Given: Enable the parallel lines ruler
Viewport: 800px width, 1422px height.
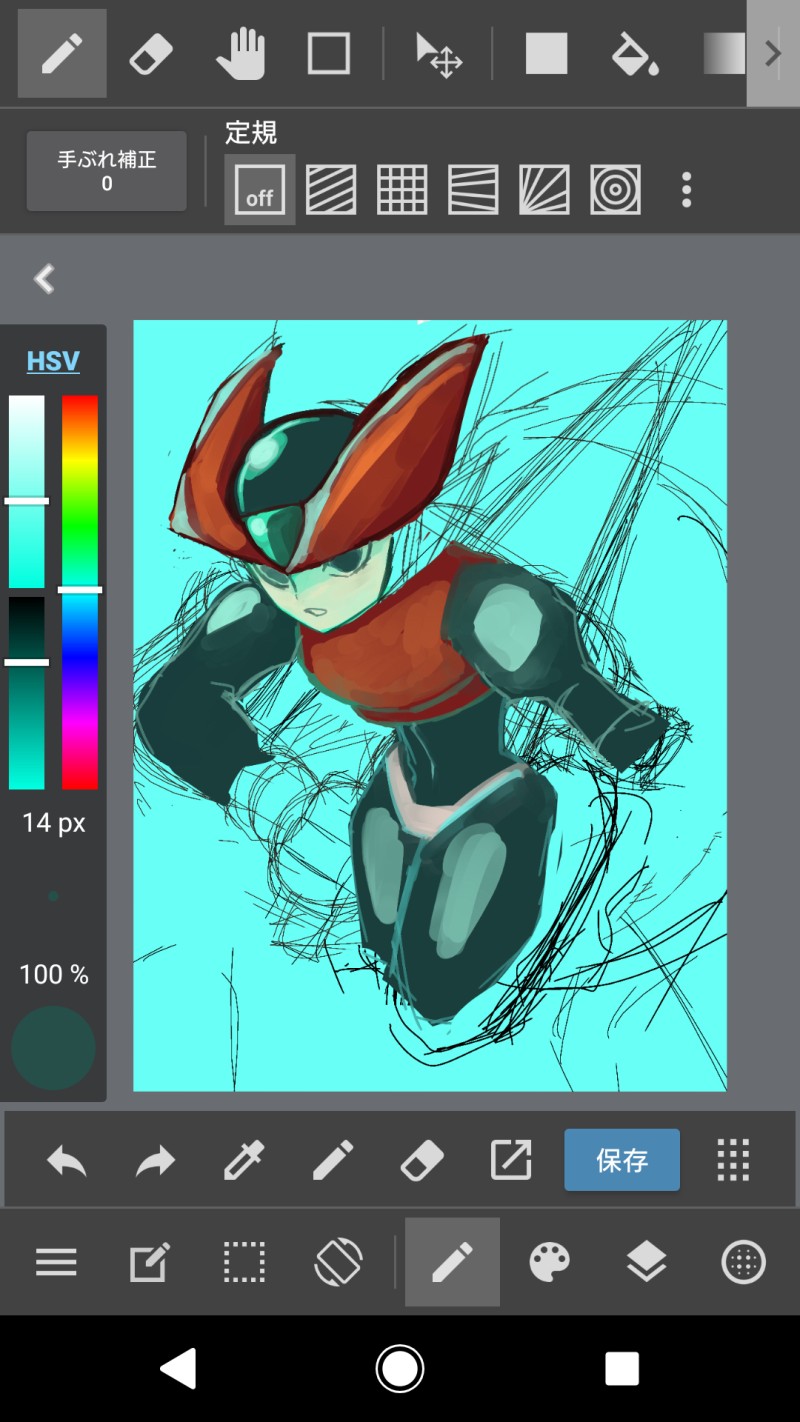Looking at the screenshot, I should pos(331,189).
